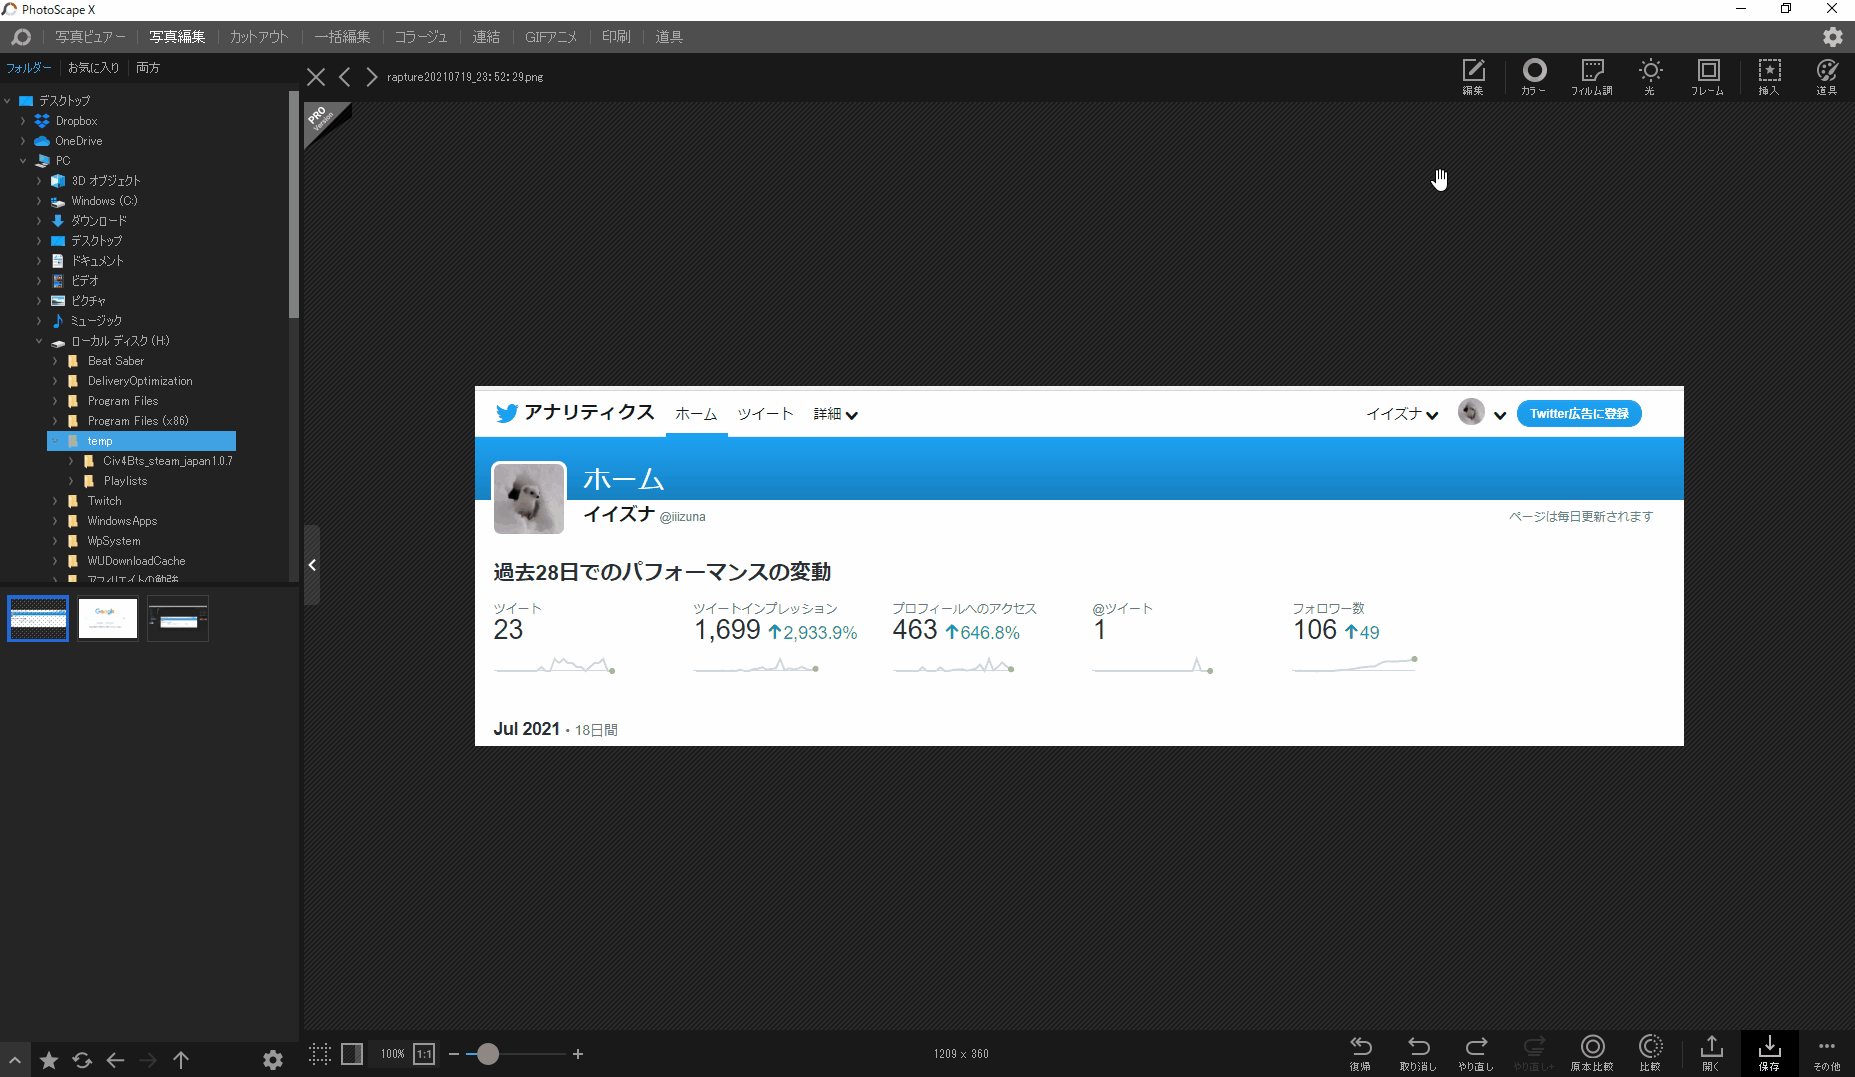
Task: Open the 光 light effects panel
Action: 1650,76
